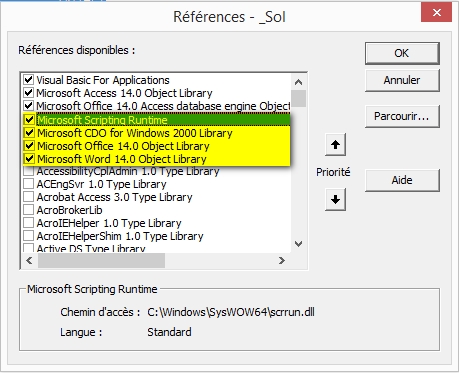Select the Microsoft Scripting Runtime row text
459x373 pixels.
click(x=102, y=120)
